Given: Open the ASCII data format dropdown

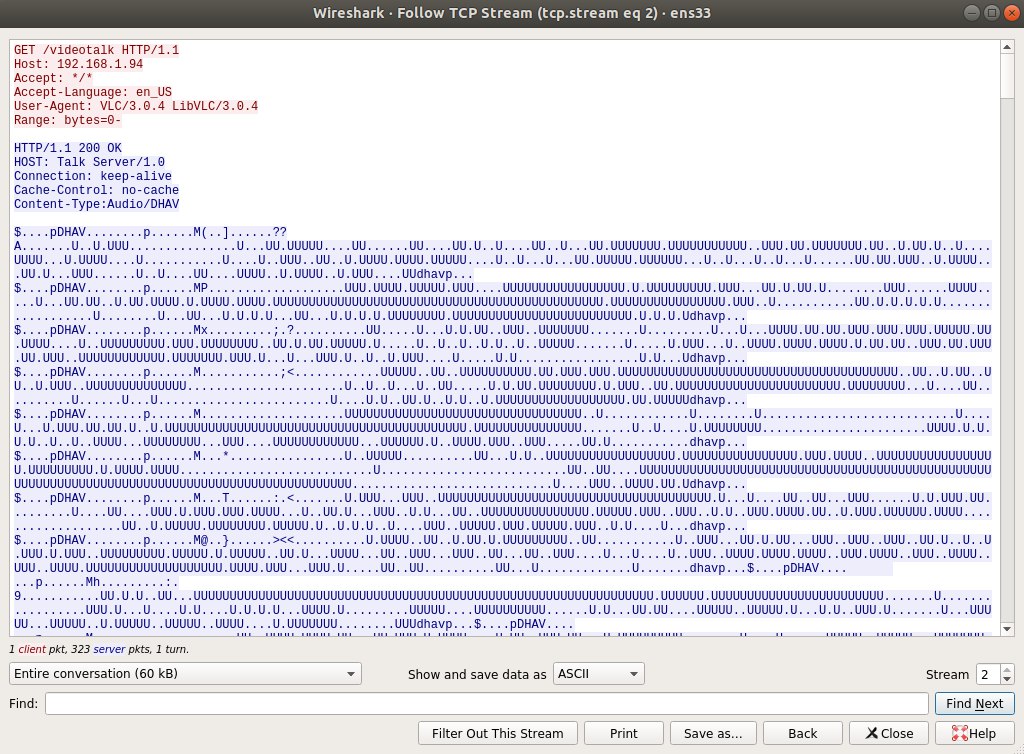Looking at the screenshot, I should (x=598, y=674).
